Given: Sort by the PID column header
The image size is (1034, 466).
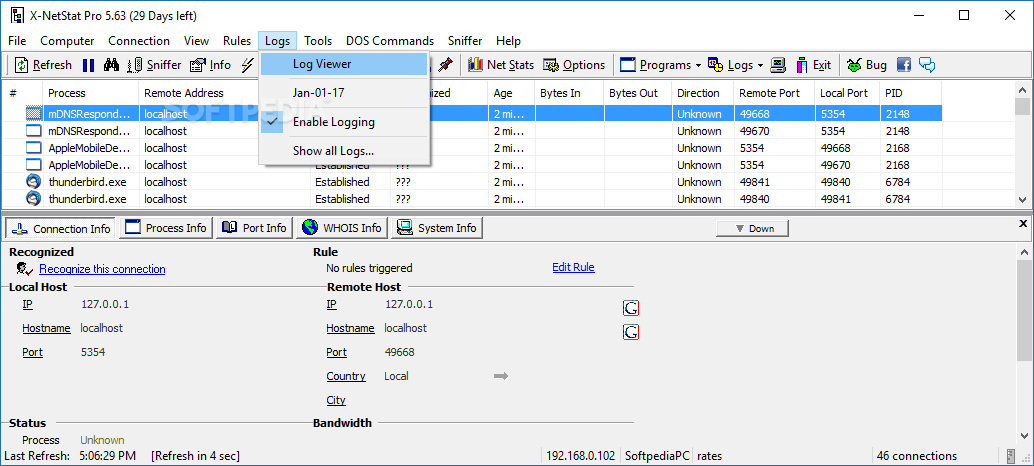Looking at the screenshot, I should pos(911,93).
